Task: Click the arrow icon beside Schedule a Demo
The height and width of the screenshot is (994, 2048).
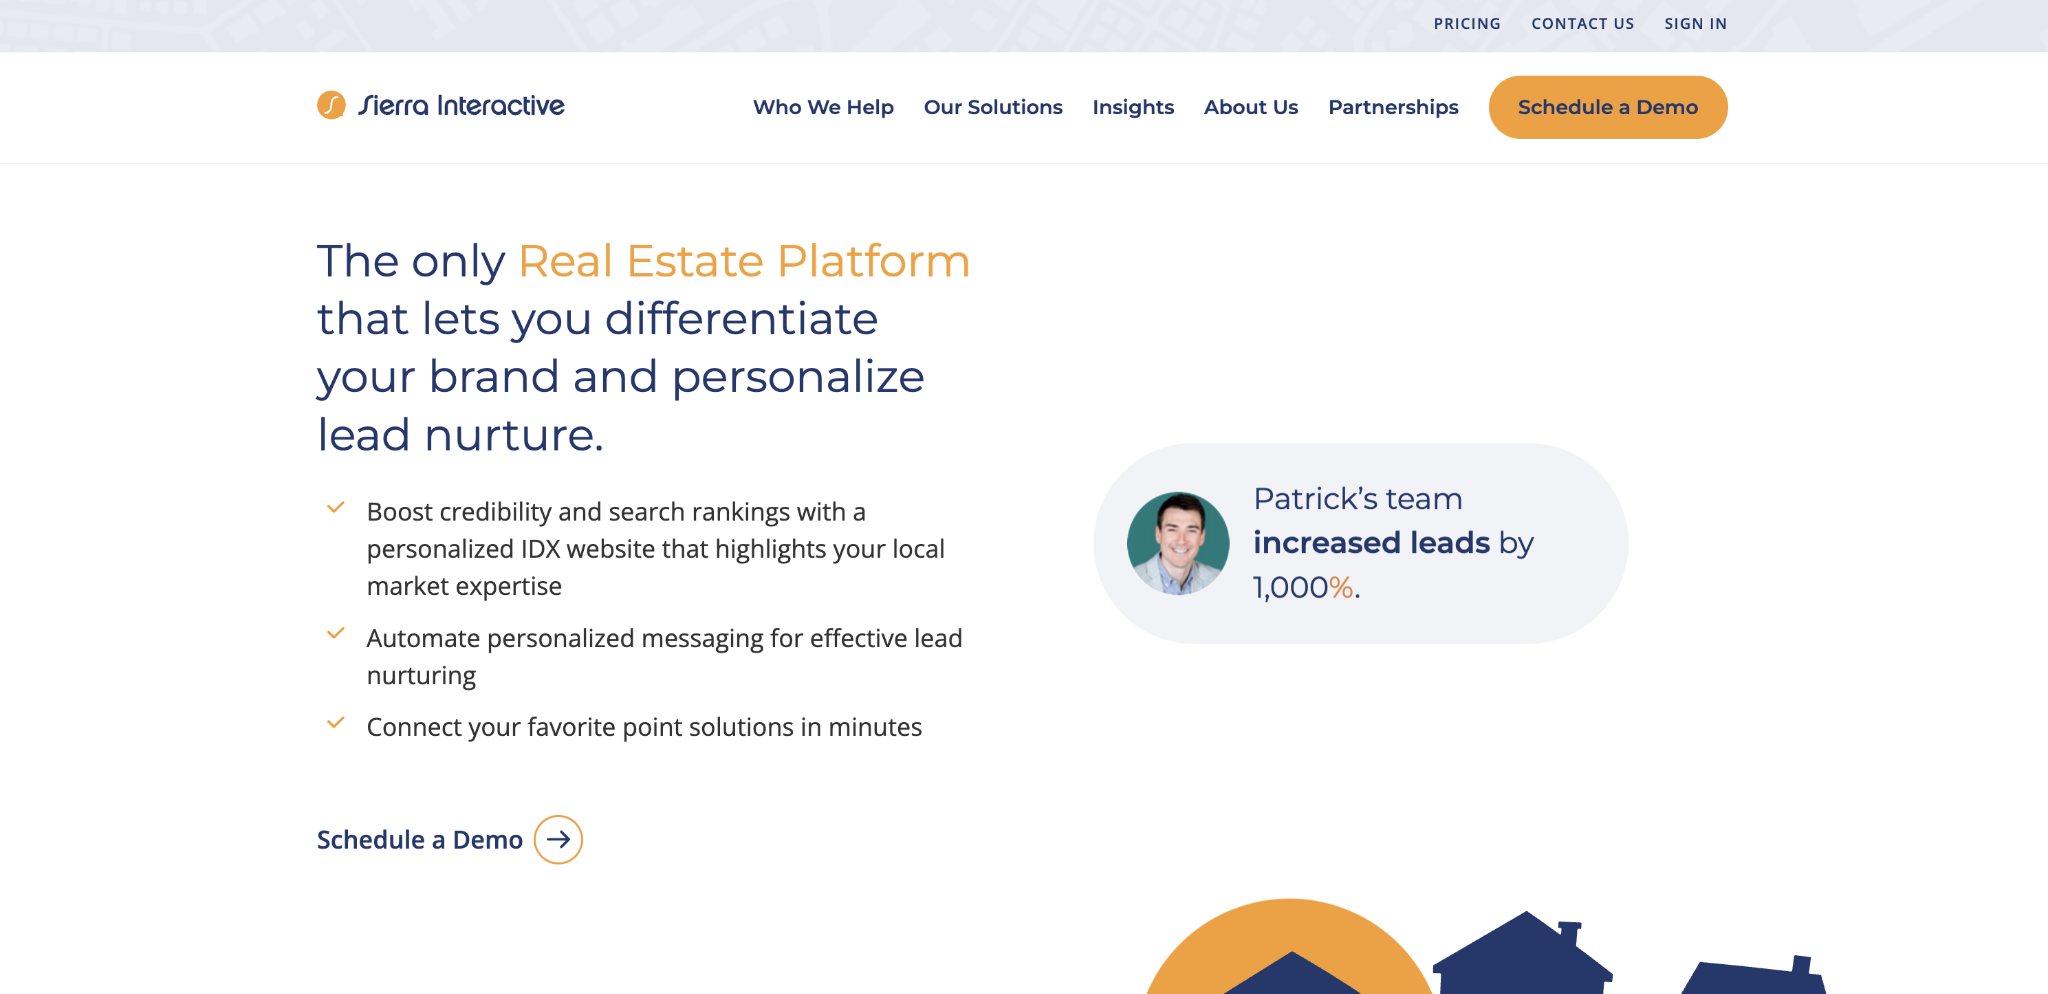Action: click(x=560, y=840)
